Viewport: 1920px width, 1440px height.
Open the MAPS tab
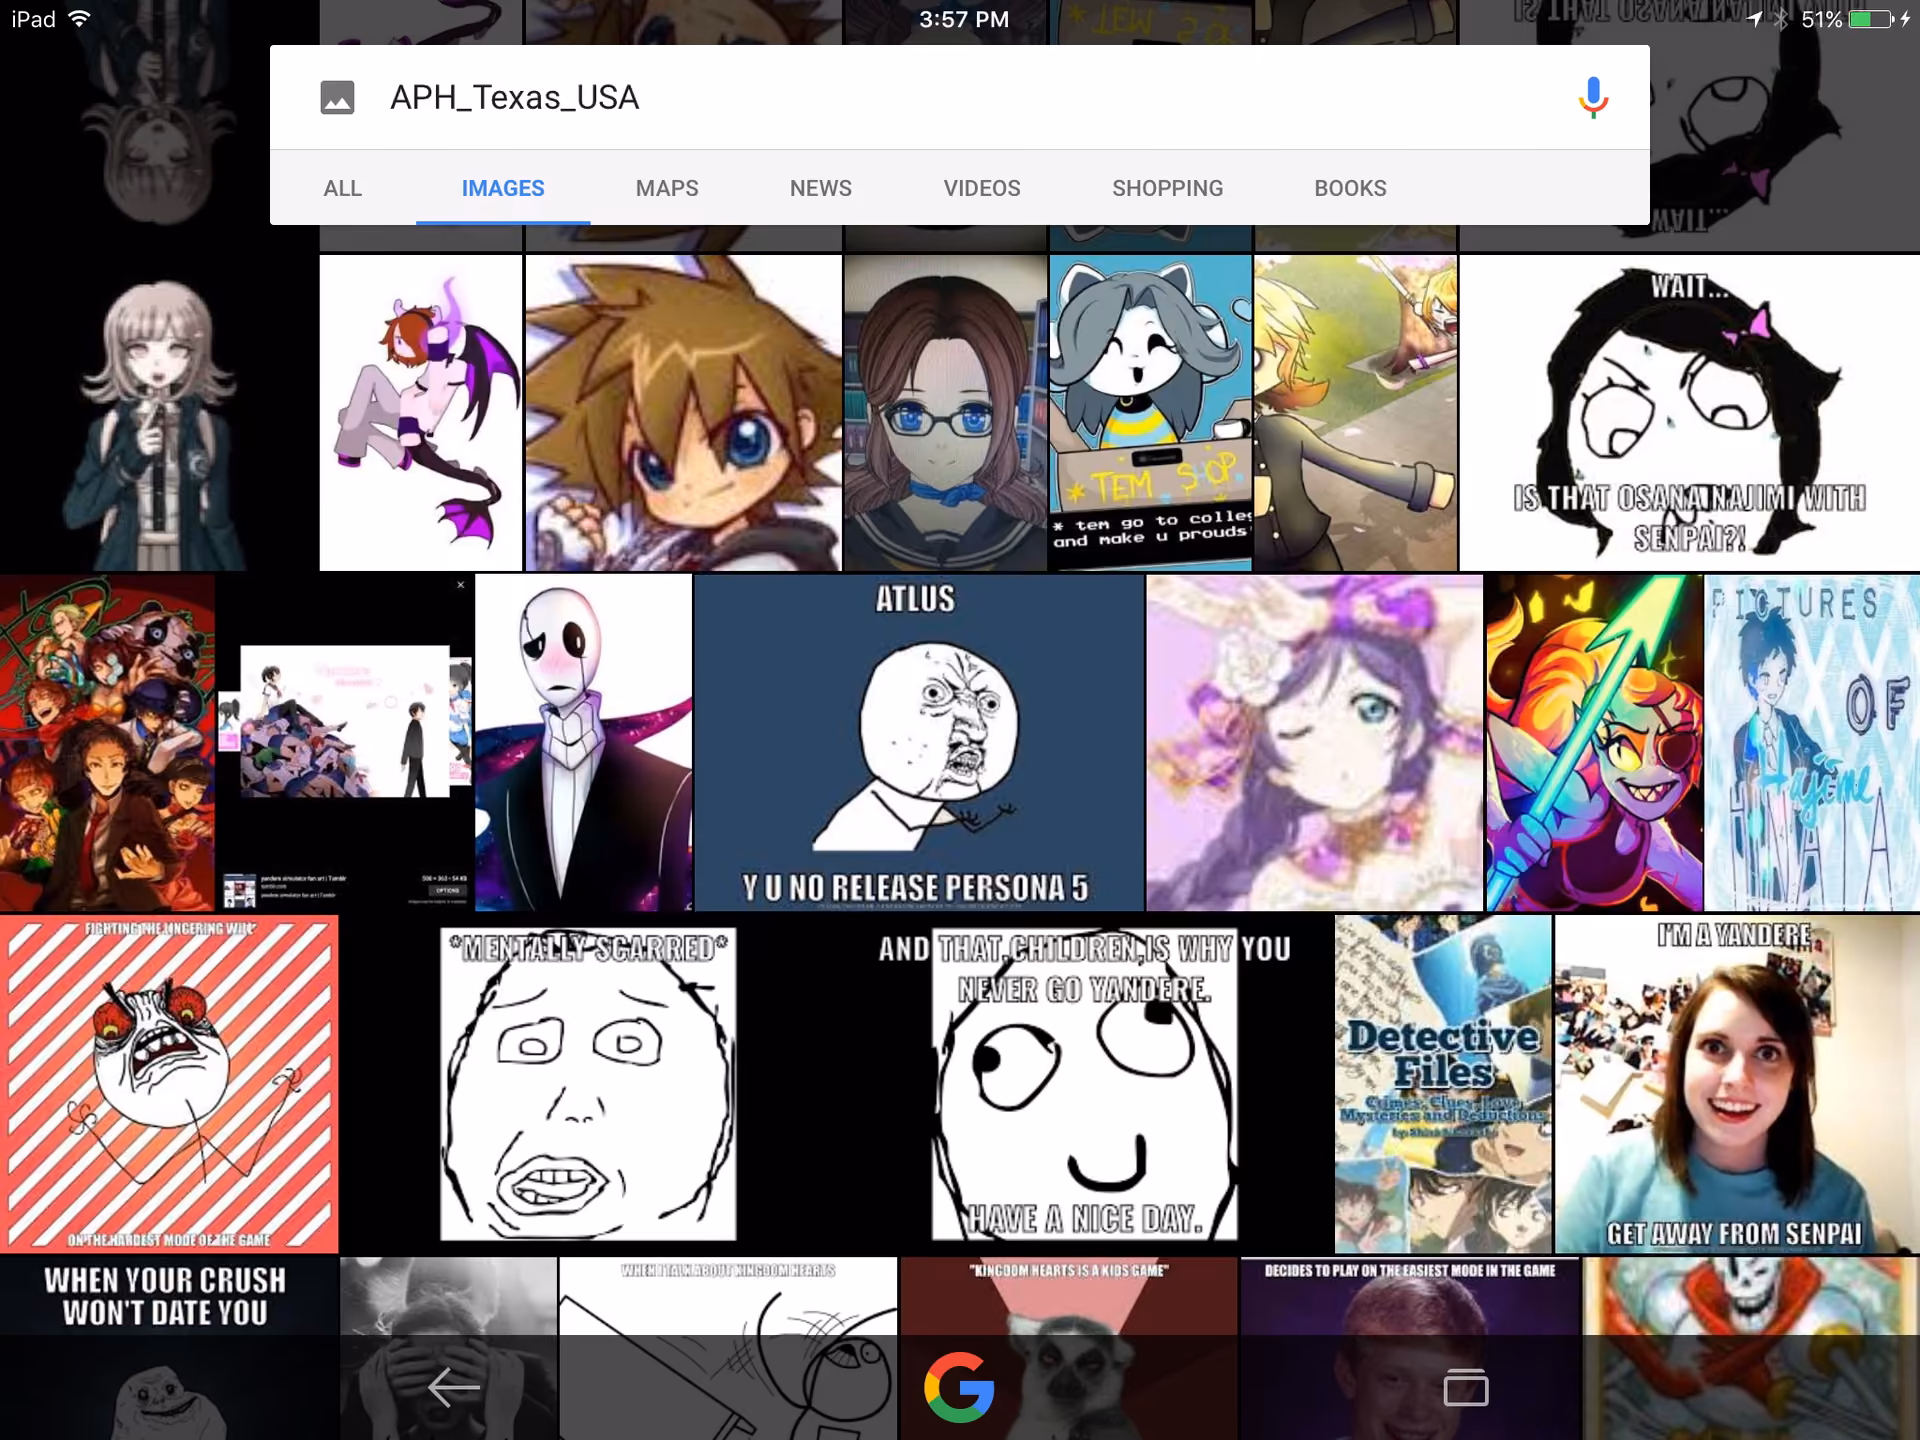click(667, 188)
